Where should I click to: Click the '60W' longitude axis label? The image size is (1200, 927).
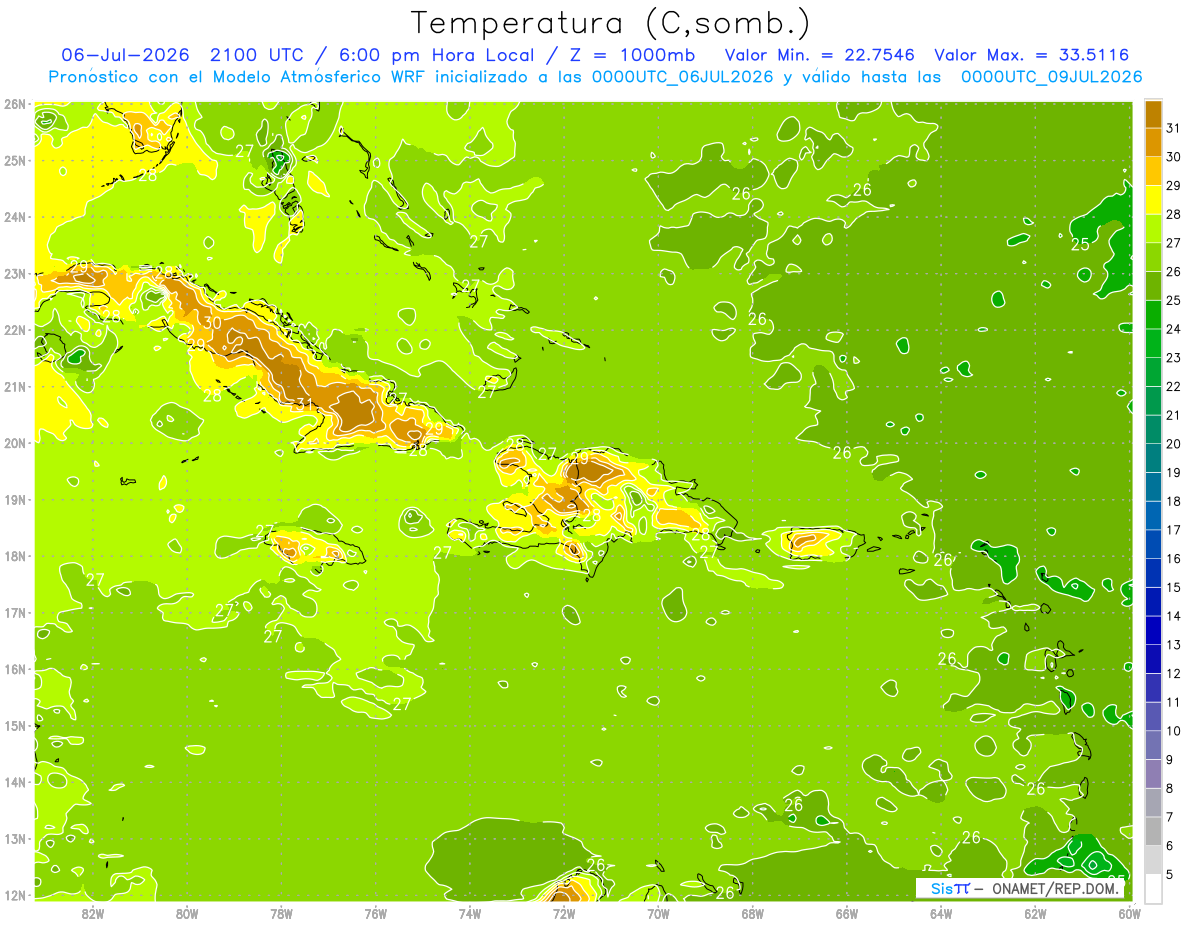(1130, 913)
